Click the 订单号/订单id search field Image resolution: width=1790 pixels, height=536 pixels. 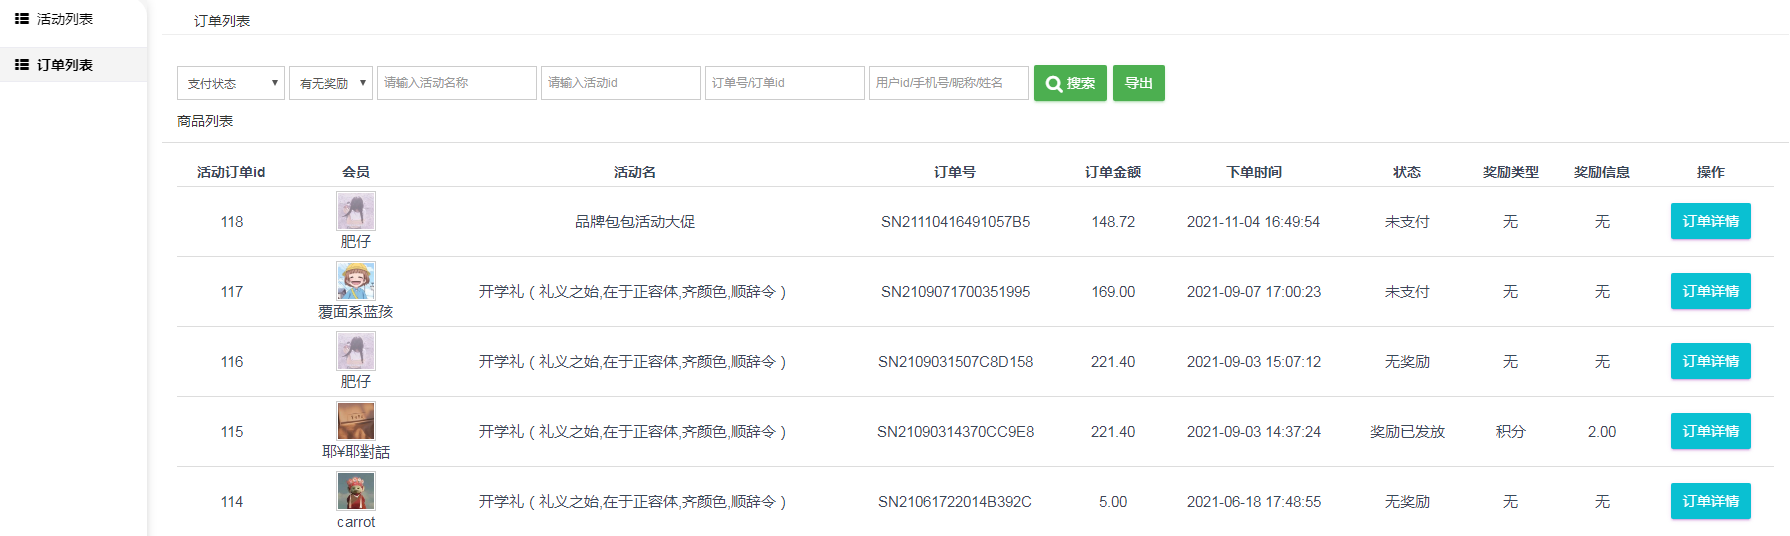(x=784, y=83)
